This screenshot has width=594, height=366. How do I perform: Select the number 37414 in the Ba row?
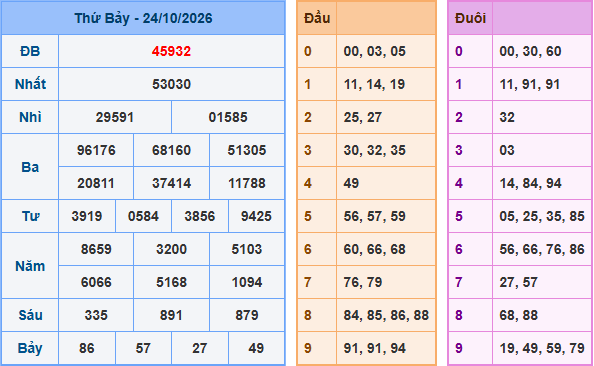pyautogui.click(x=171, y=183)
